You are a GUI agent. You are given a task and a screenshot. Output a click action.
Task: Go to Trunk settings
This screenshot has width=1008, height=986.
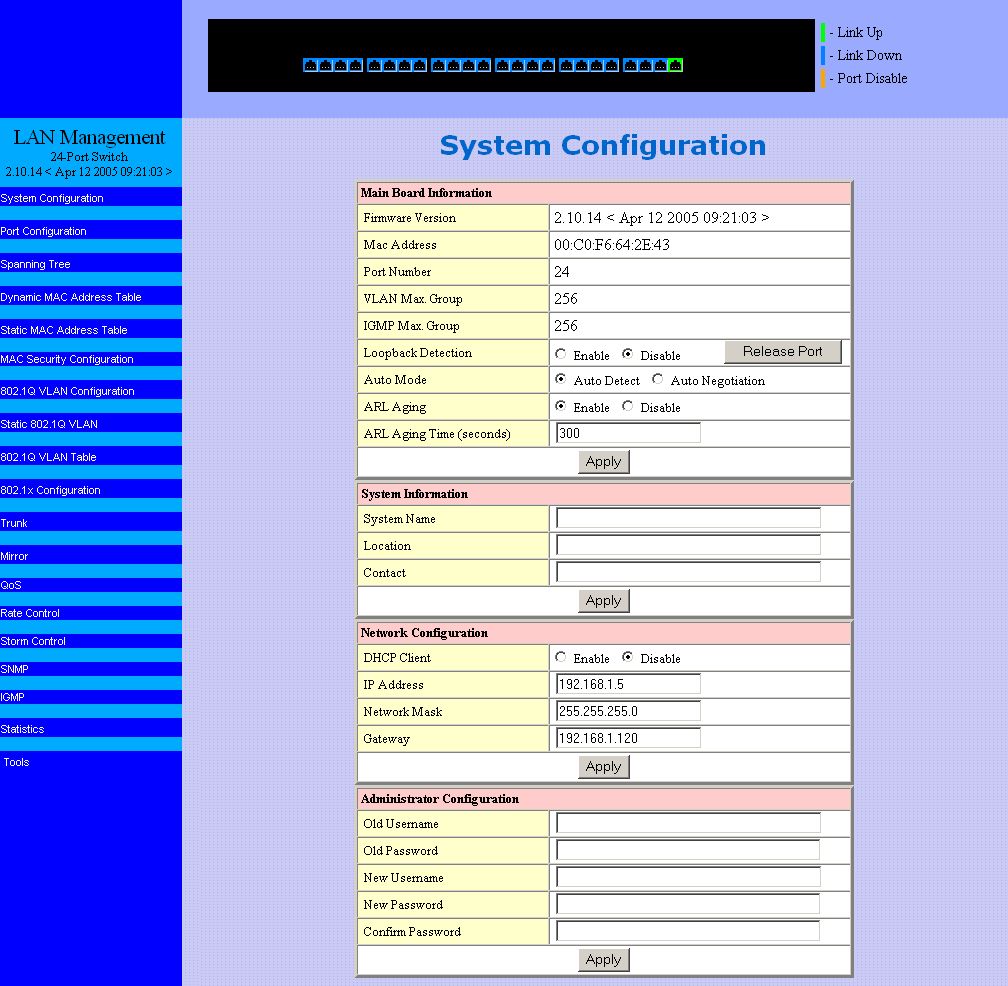point(14,523)
